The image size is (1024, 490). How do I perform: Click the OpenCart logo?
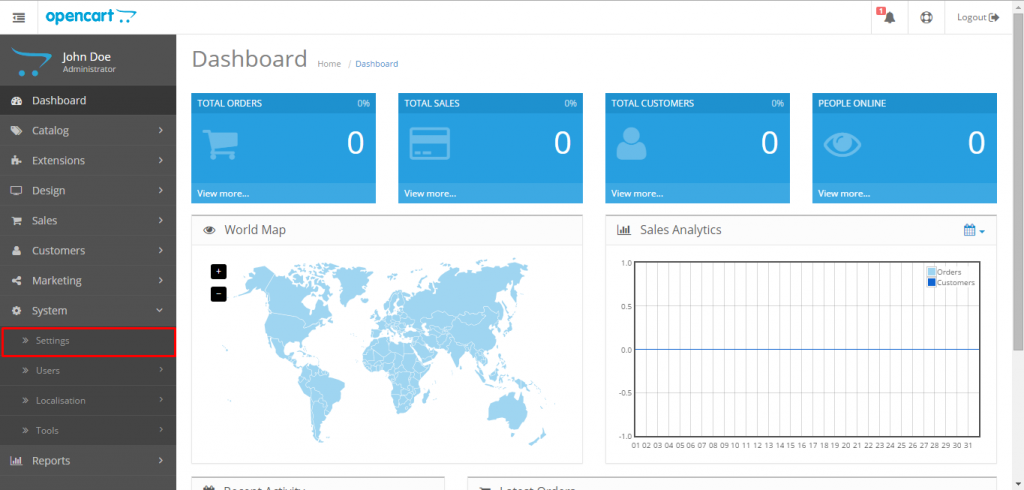tap(91, 16)
